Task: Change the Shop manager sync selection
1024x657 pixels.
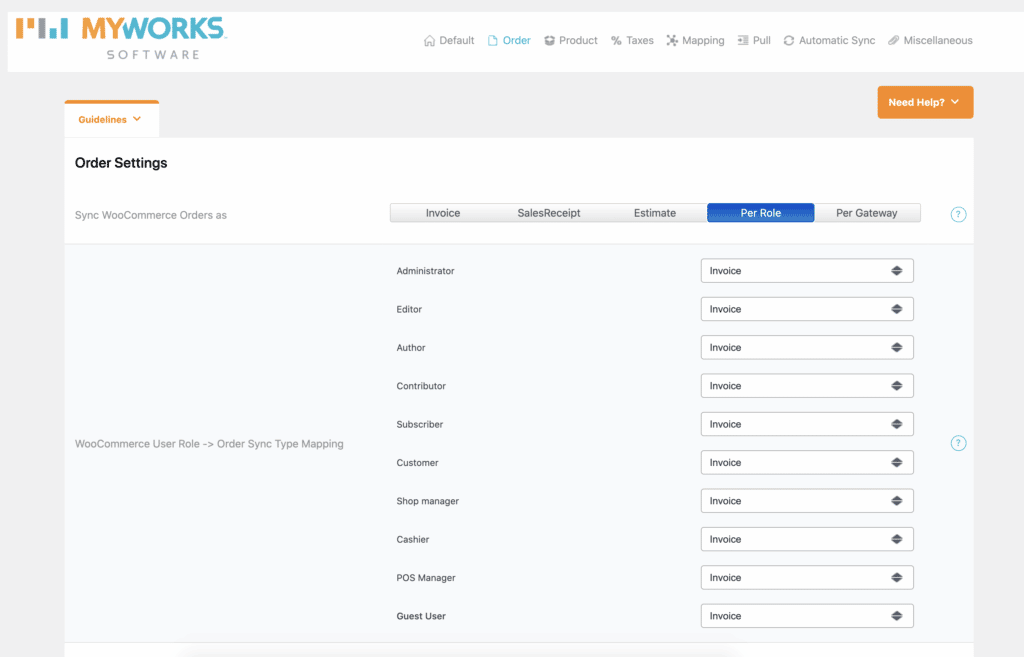Action: point(806,500)
